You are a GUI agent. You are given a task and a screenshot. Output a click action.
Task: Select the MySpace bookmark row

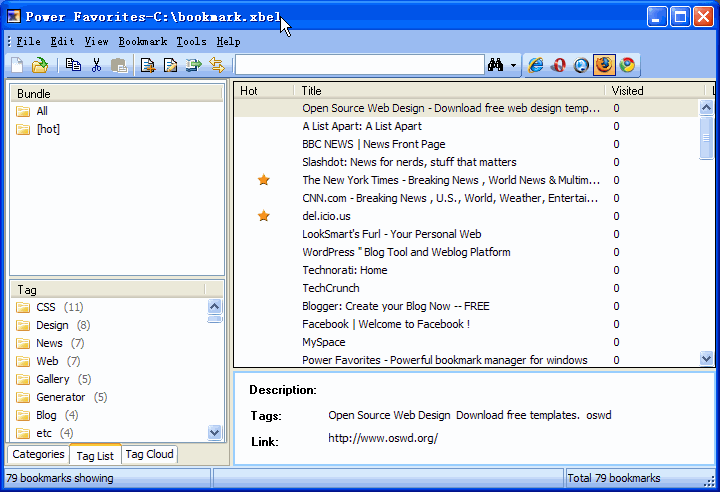pos(466,342)
